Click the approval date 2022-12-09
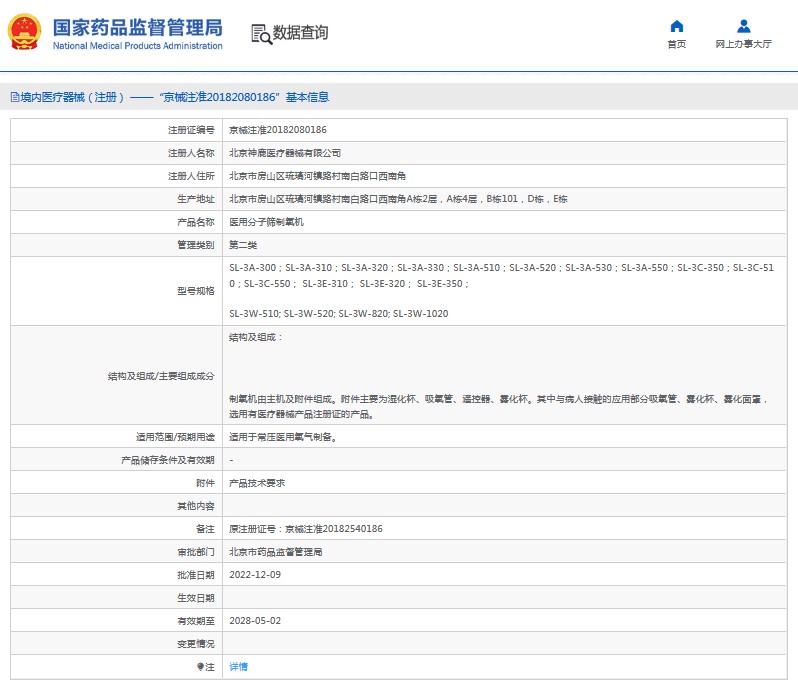The image size is (798, 682). tap(255, 575)
